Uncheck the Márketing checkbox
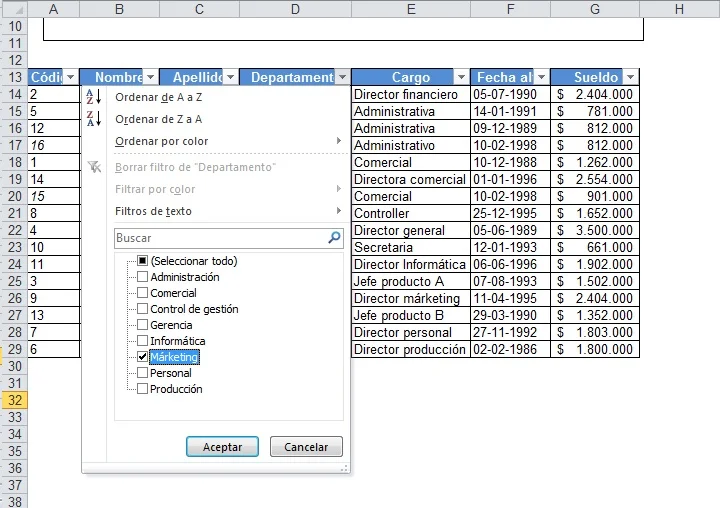The height and width of the screenshot is (508, 720). 142,357
